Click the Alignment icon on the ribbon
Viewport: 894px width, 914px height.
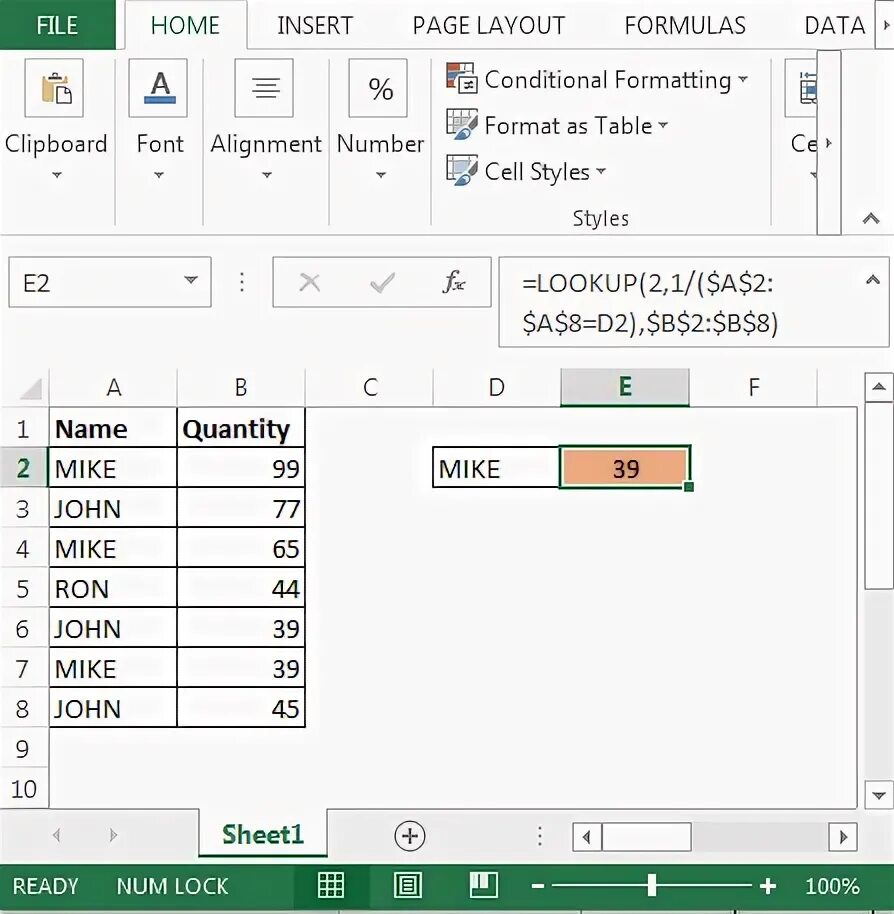coord(264,88)
